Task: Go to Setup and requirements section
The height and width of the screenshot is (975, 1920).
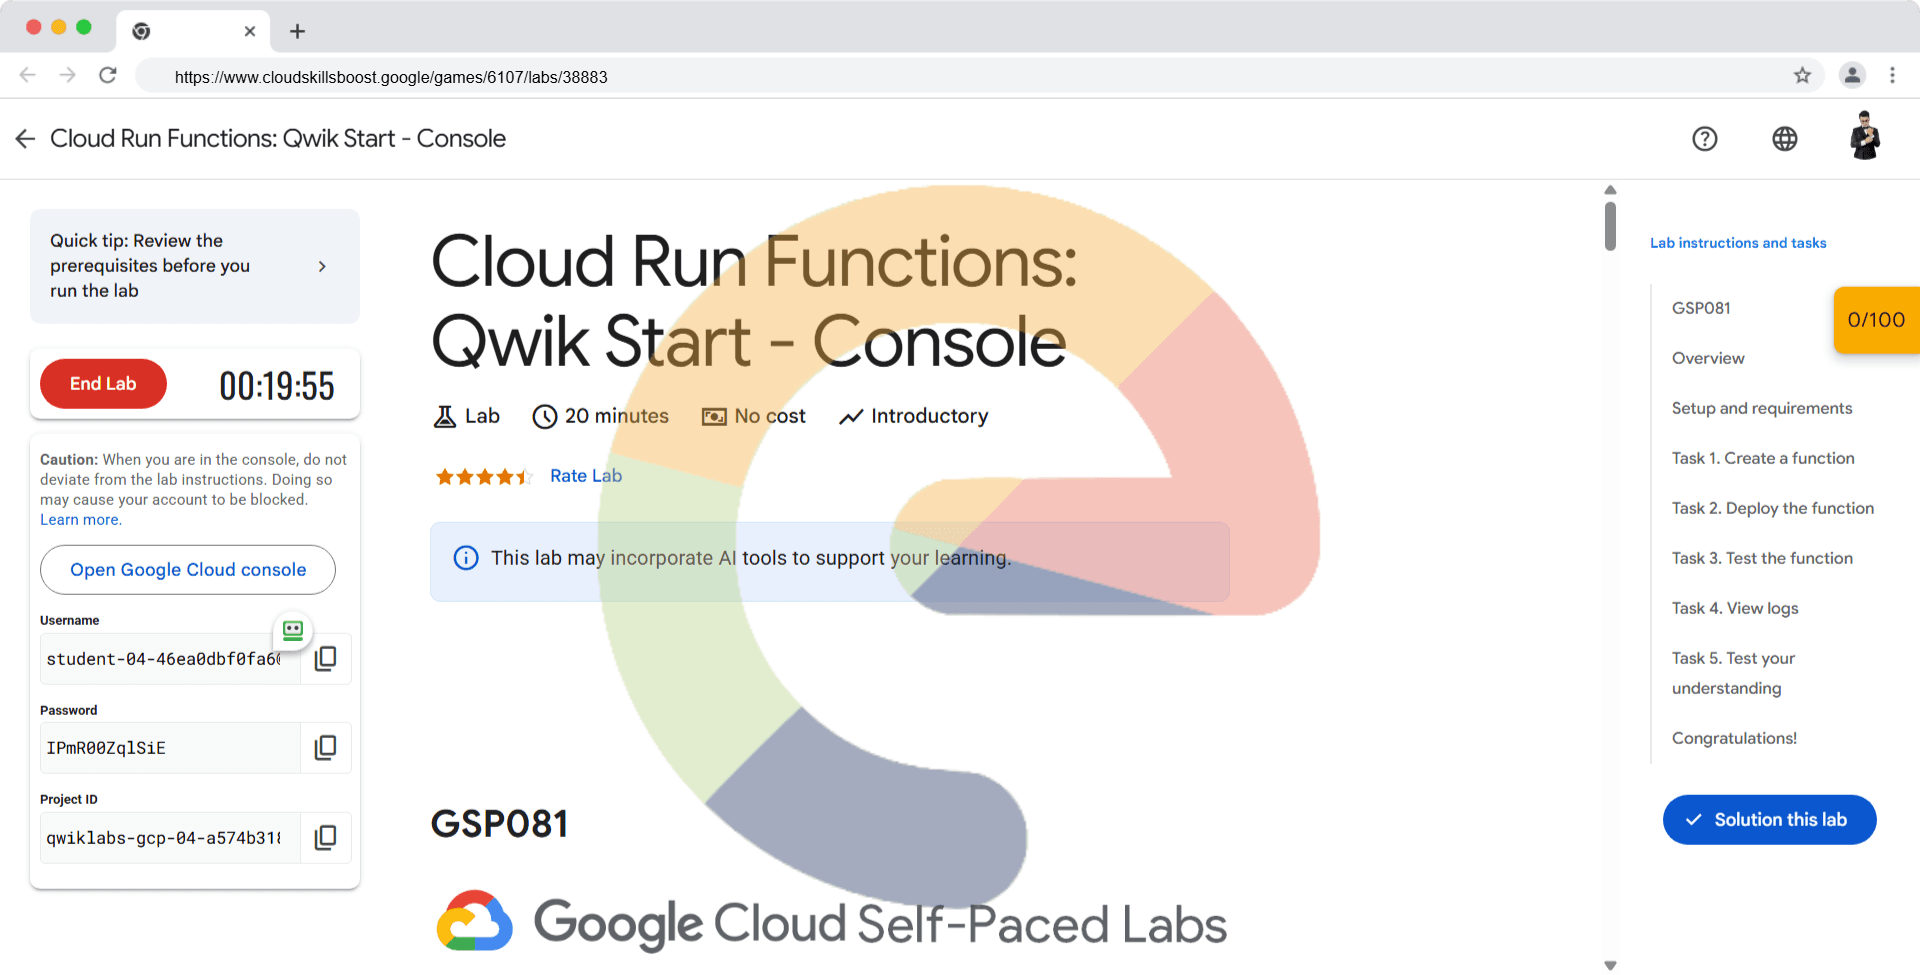Action: pos(1761,408)
